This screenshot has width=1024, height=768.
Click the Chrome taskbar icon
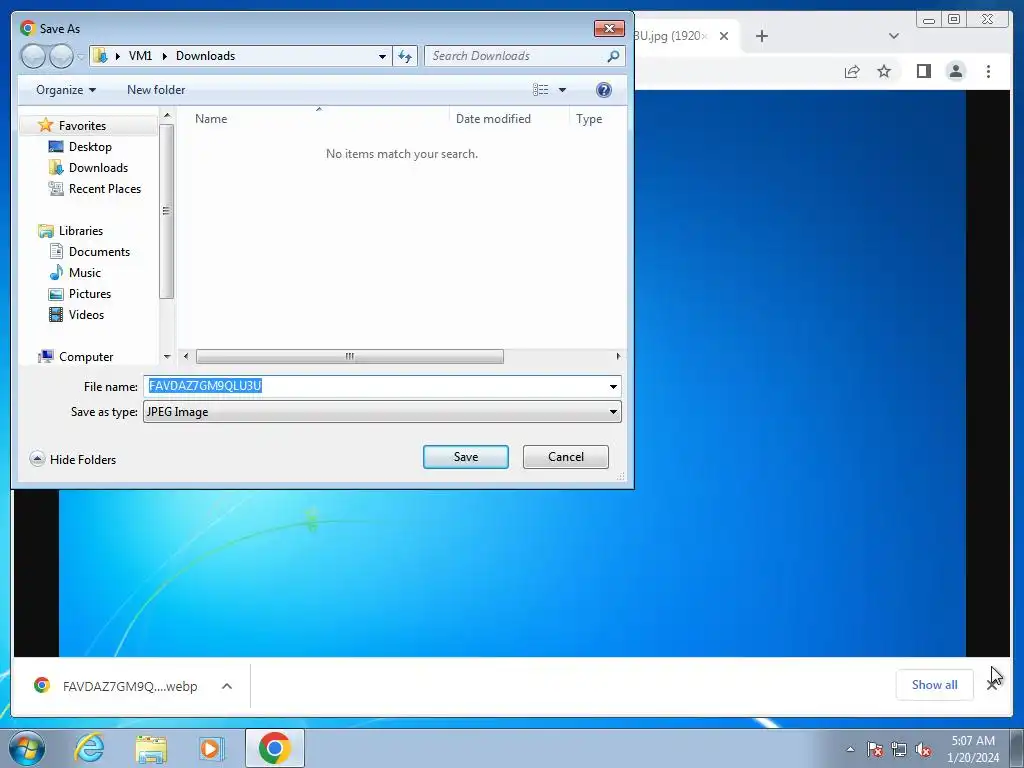pyautogui.click(x=275, y=748)
